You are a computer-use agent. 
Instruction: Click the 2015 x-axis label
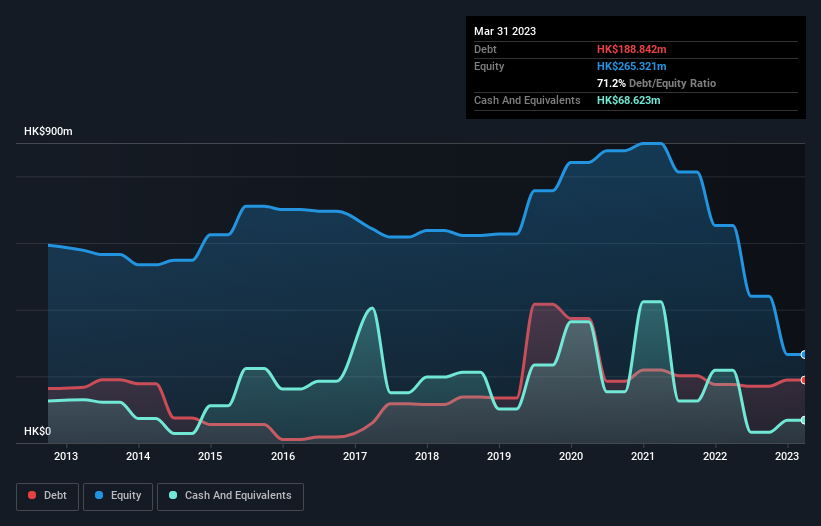(210, 456)
